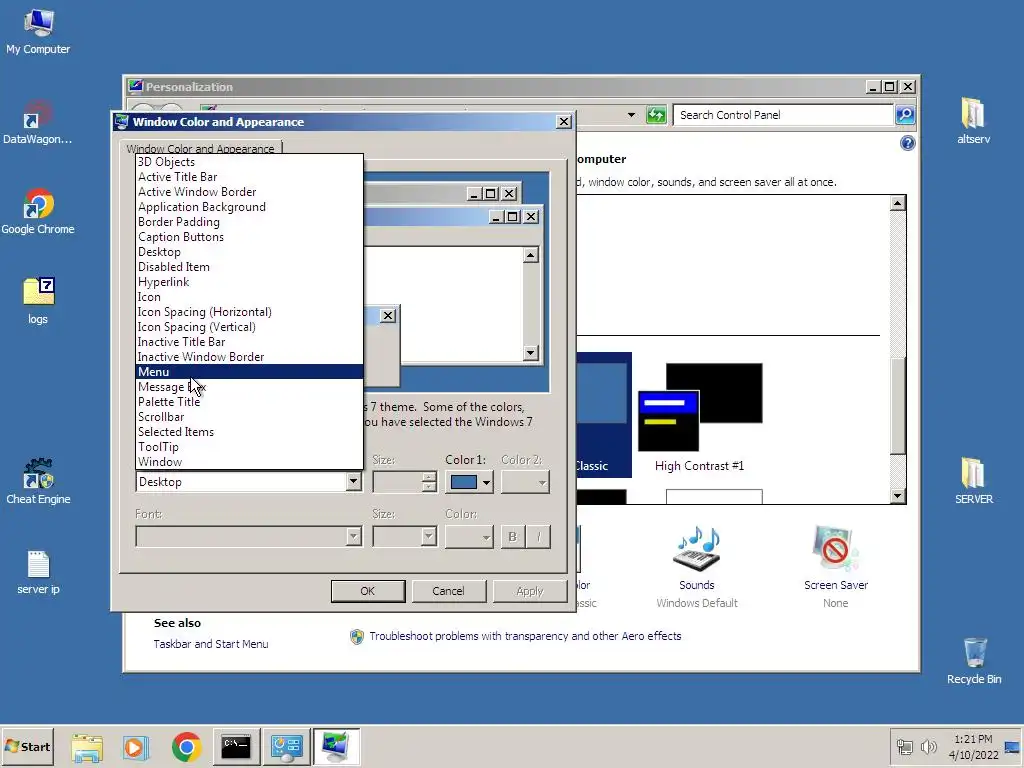This screenshot has width=1024, height=768.
Task: Open the address bar history dropdown arrow
Action: (631, 115)
